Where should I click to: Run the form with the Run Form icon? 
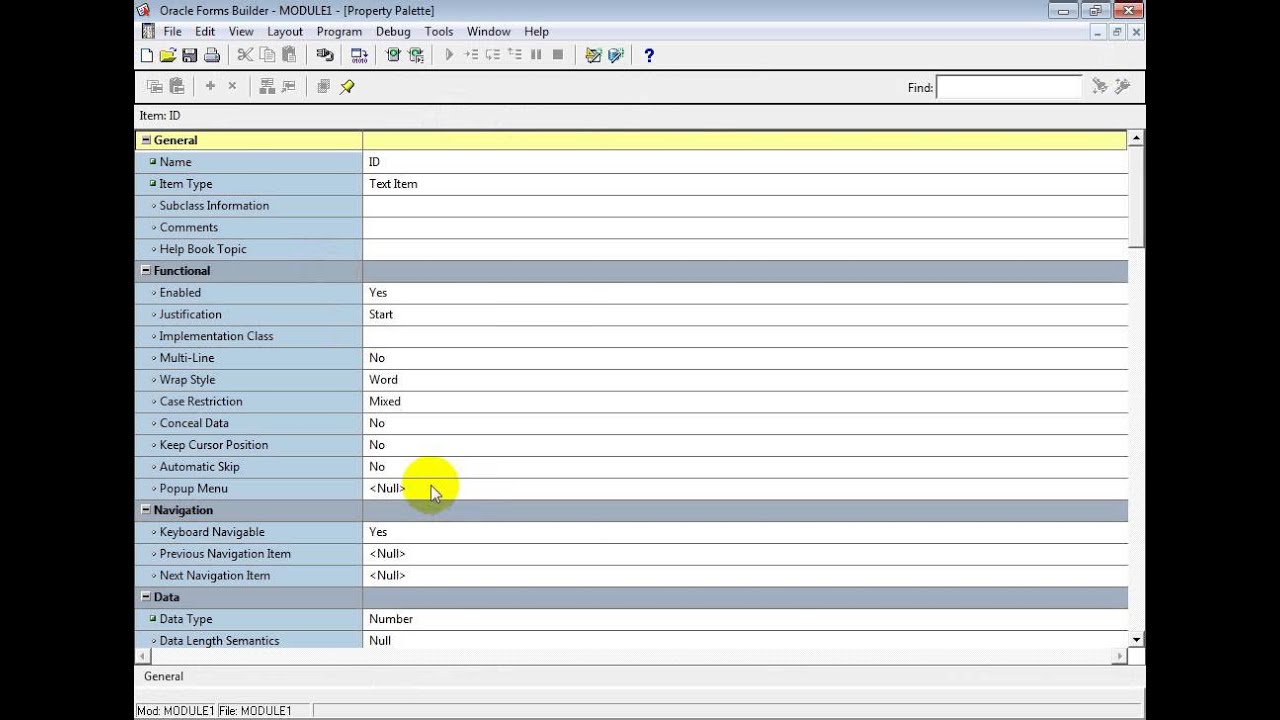coord(393,55)
